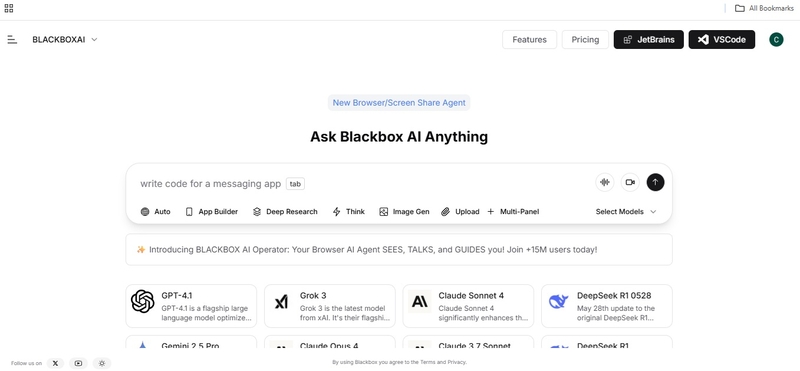800x371 pixels.
Task: Open the Multi-Panel option
Action: [513, 212]
